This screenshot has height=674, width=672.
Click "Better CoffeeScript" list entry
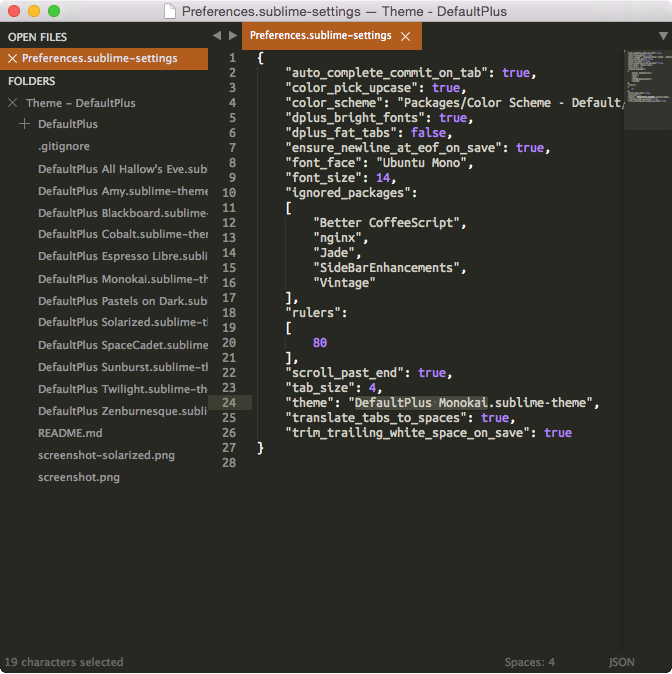(387, 223)
